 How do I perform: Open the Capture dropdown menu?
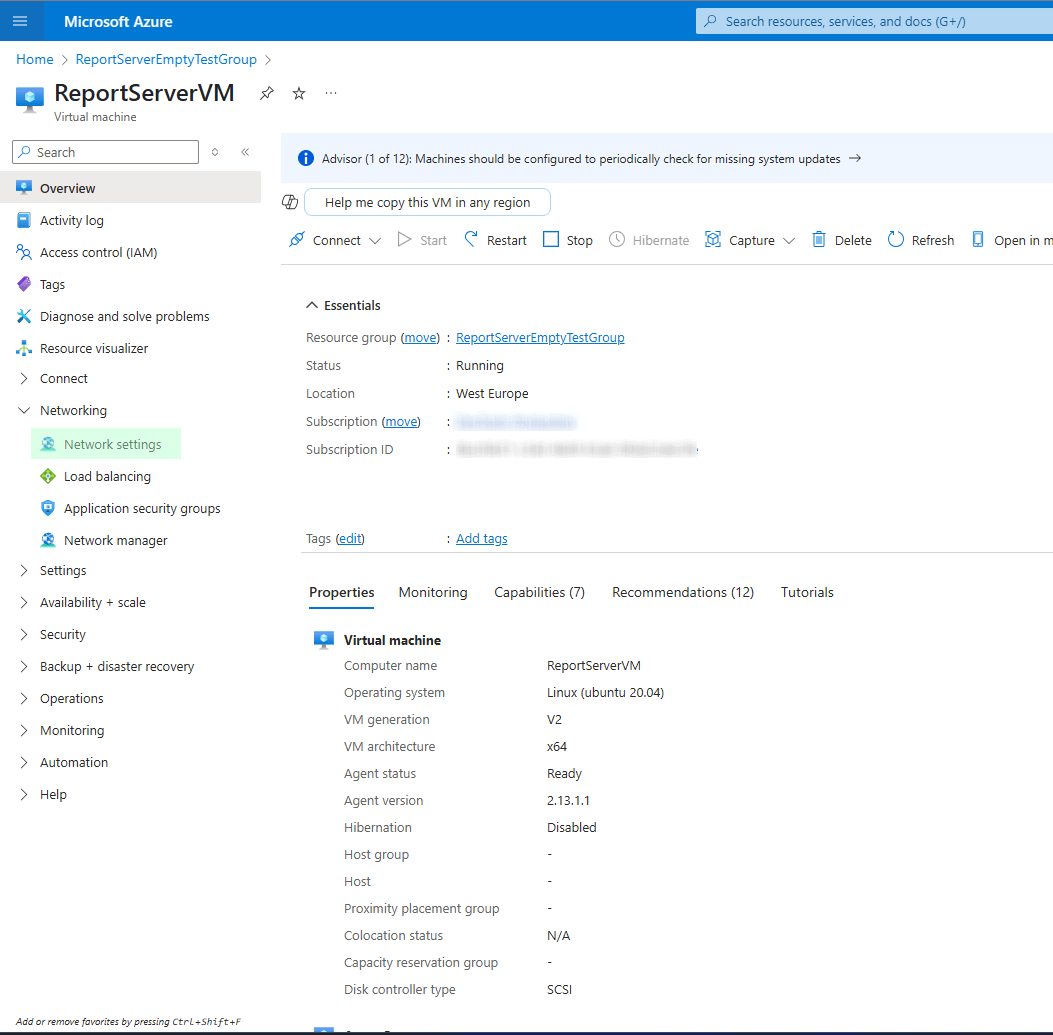click(x=789, y=241)
